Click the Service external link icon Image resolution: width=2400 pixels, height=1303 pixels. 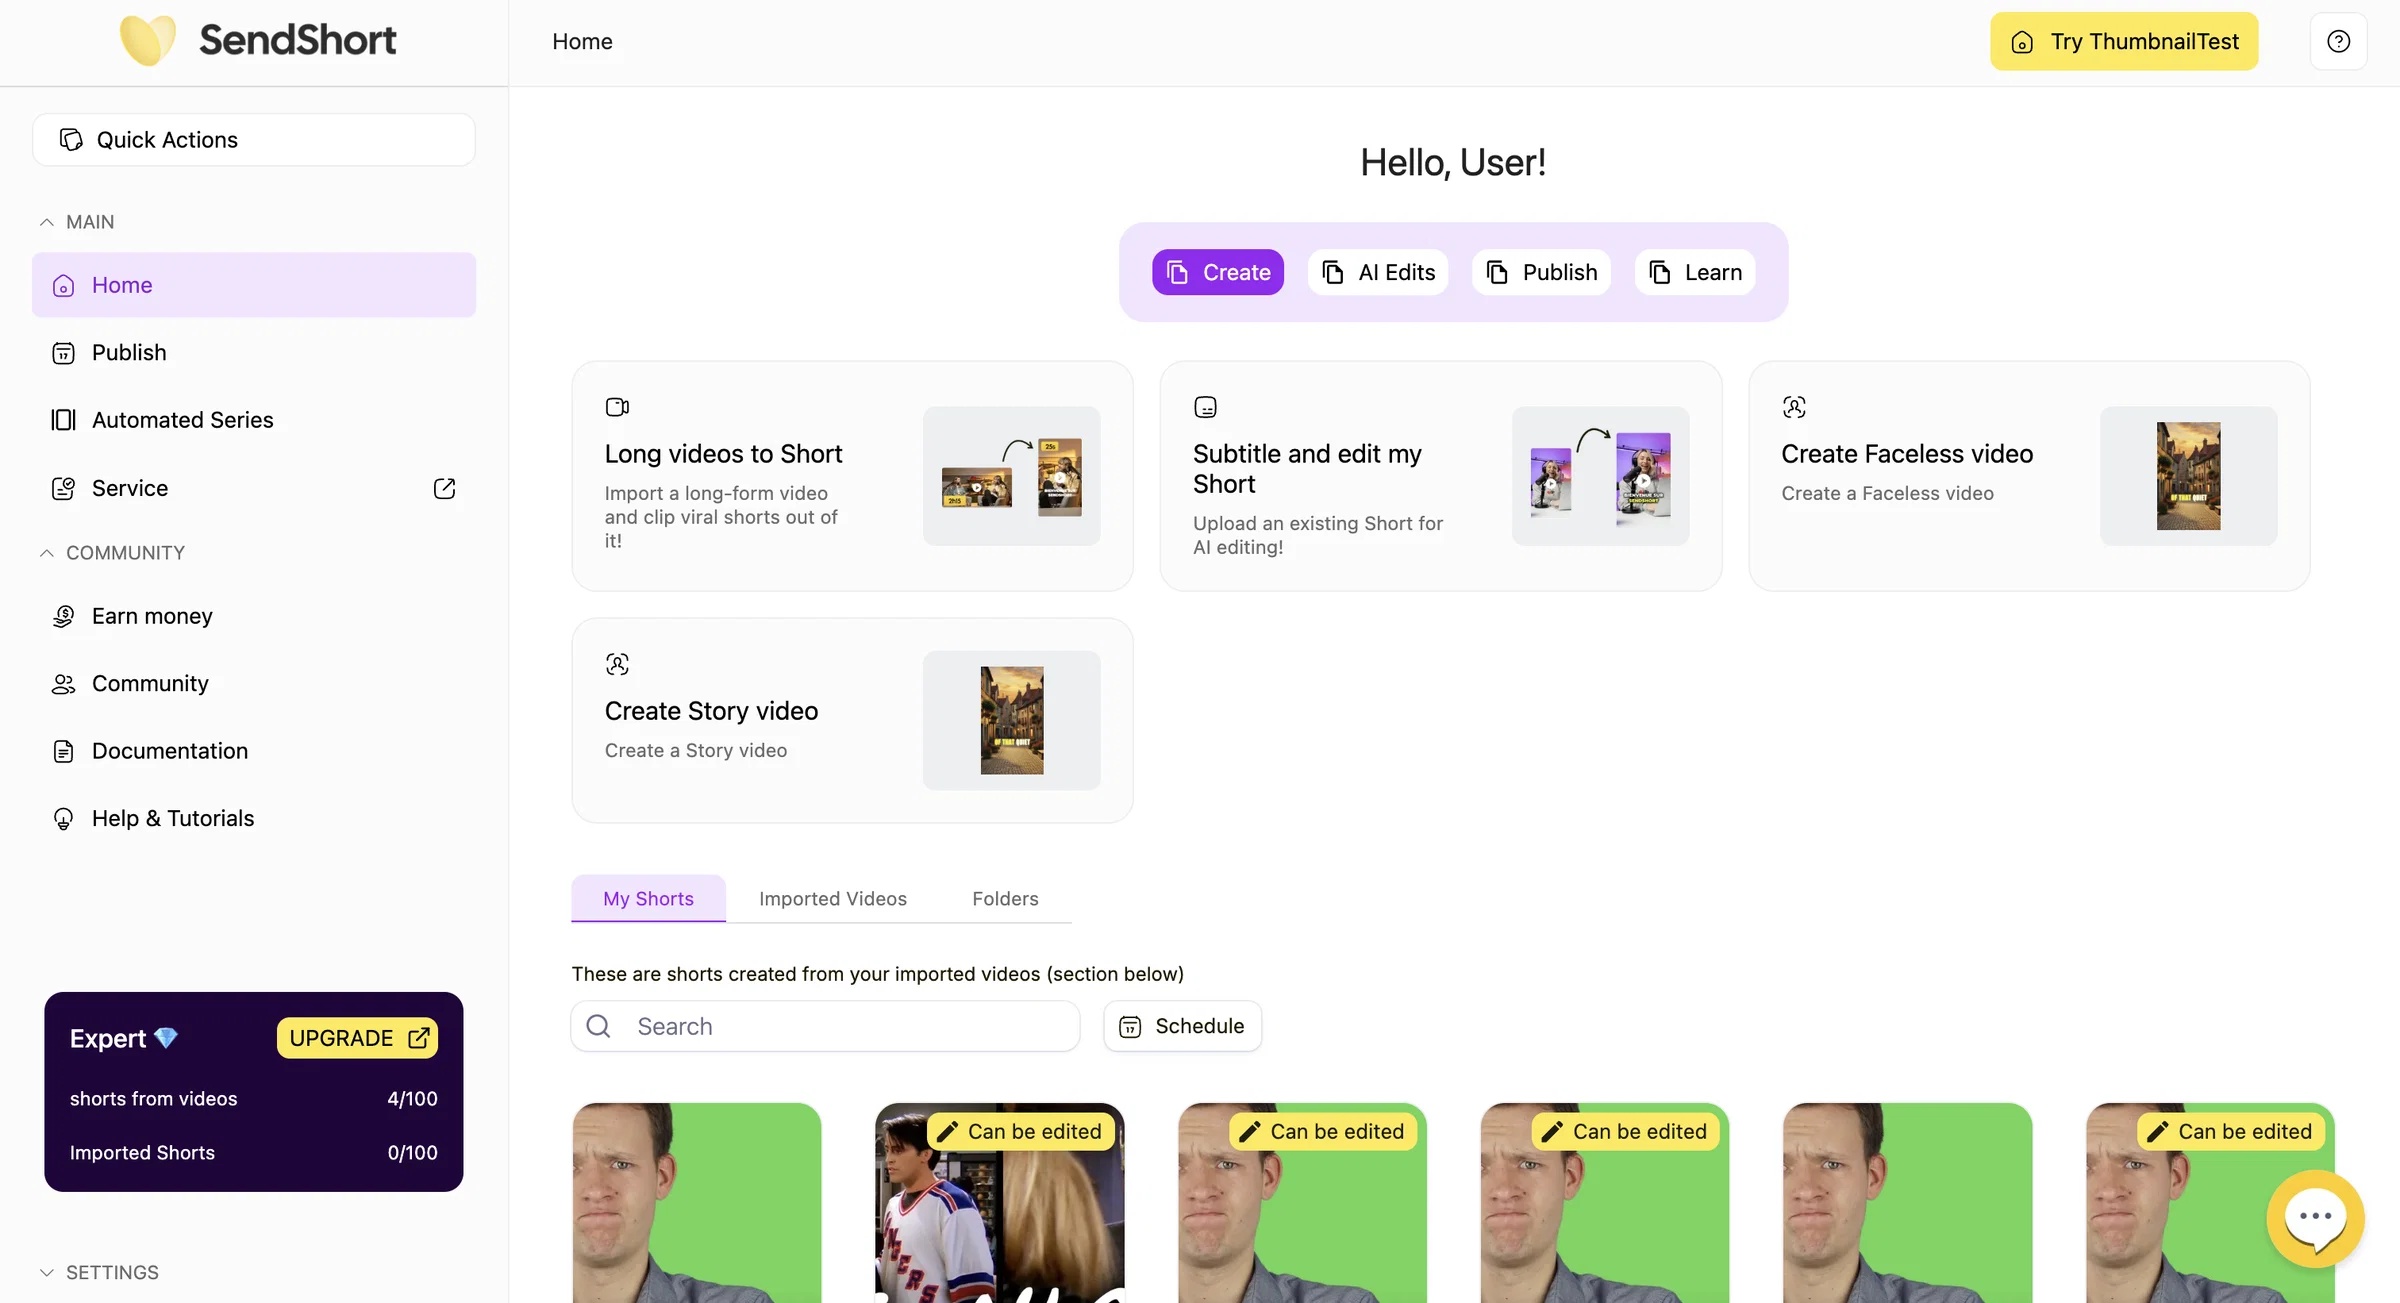(x=444, y=488)
